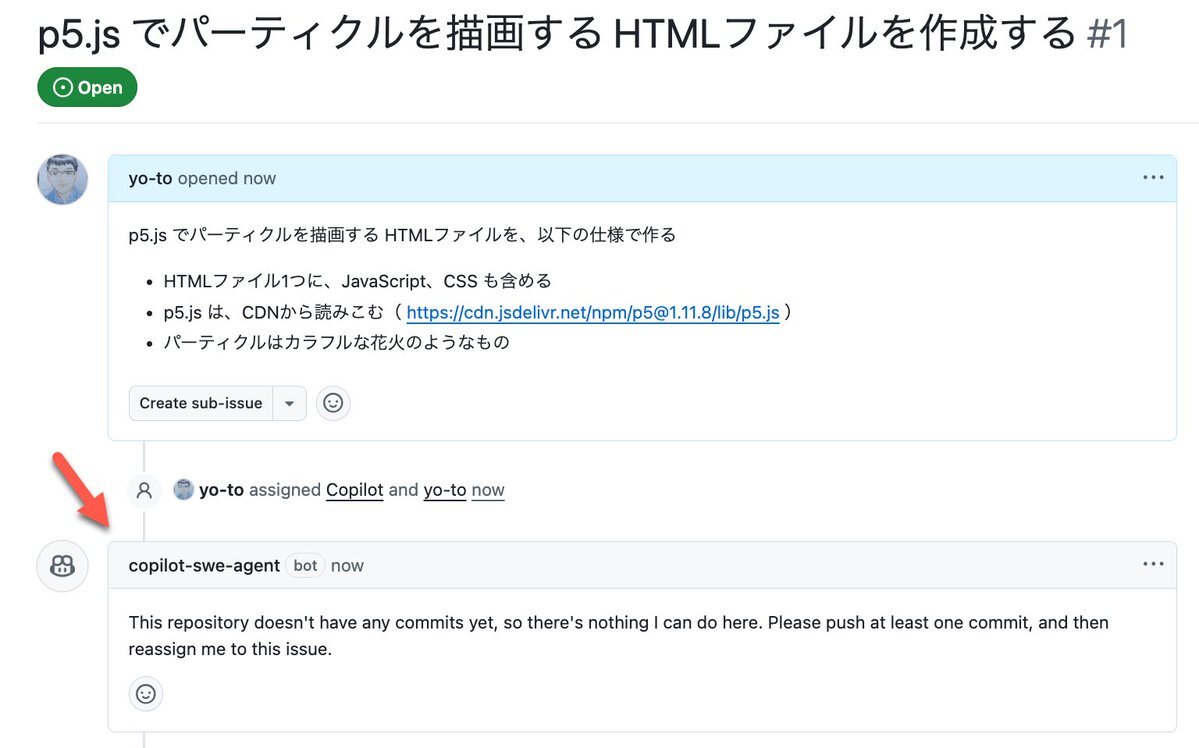1199x748 pixels.
Task: Click the 'opened now' timestamp in issue header
Action: tap(227, 178)
